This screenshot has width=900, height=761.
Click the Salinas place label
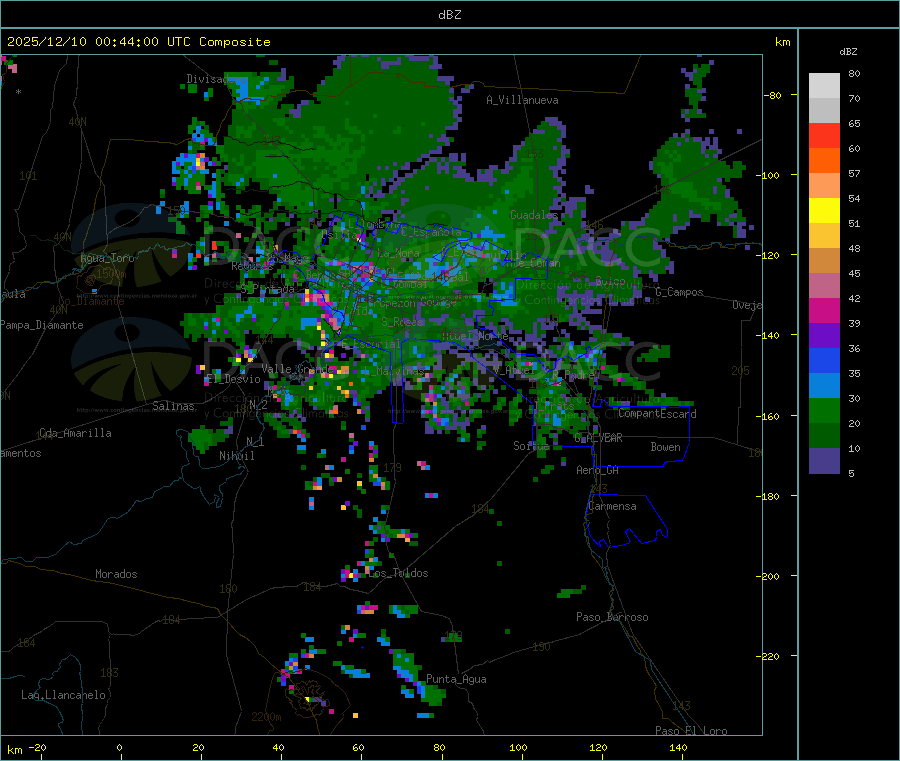point(173,406)
